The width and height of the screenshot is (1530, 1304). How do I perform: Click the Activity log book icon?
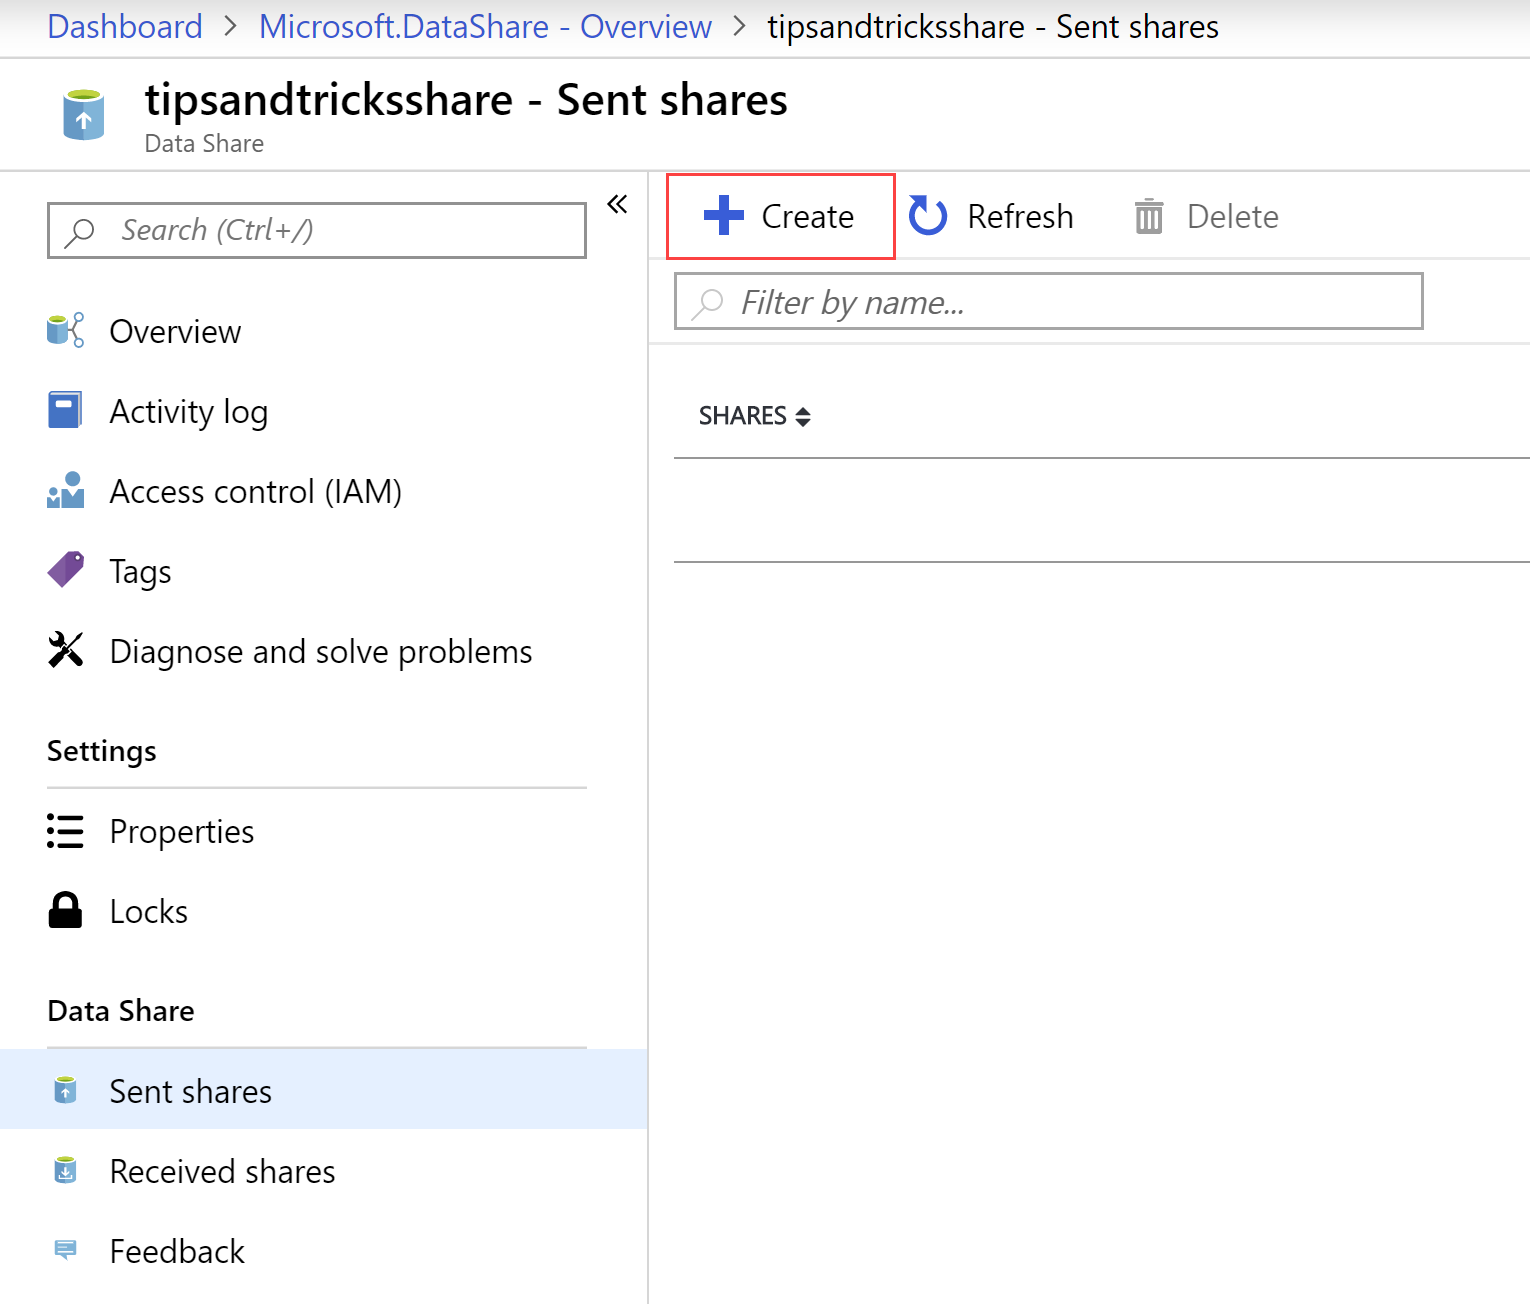point(66,410)
